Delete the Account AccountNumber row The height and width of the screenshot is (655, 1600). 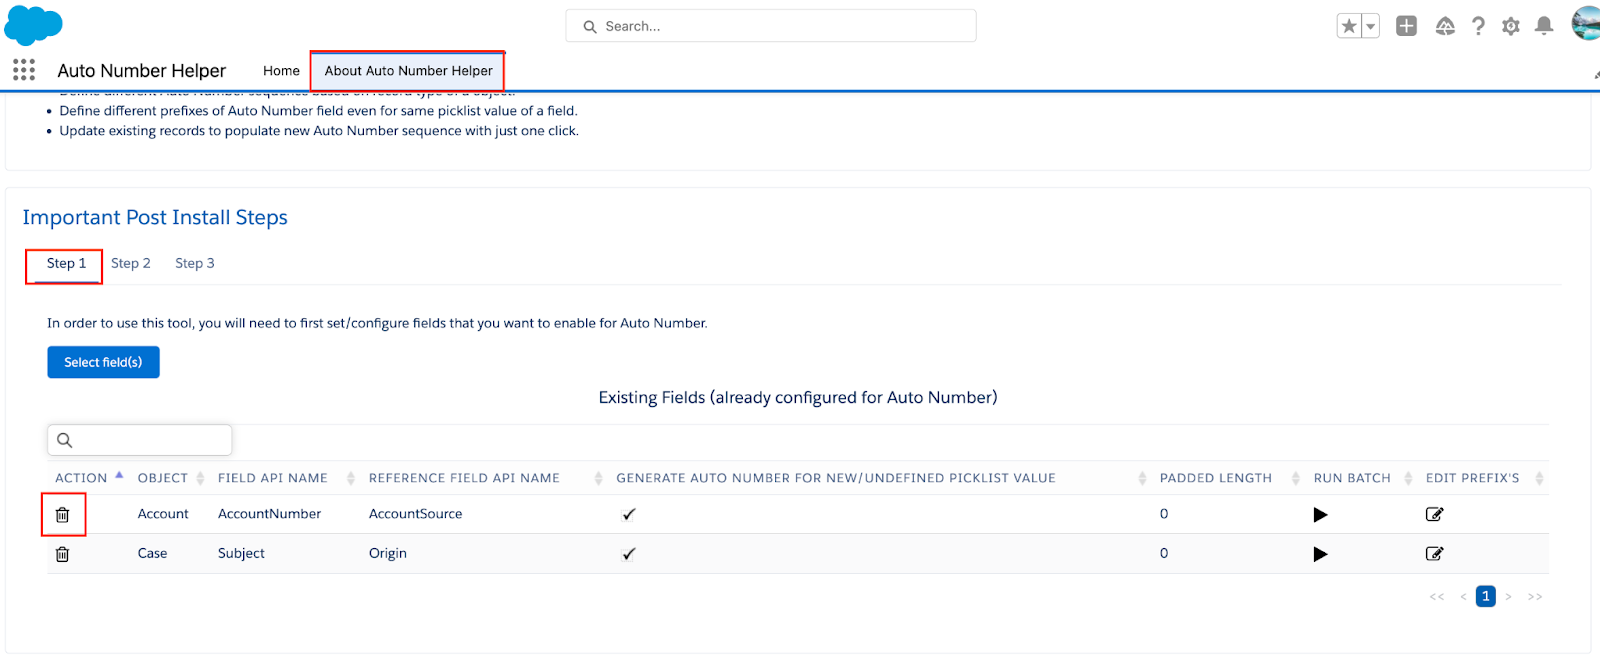63,515
